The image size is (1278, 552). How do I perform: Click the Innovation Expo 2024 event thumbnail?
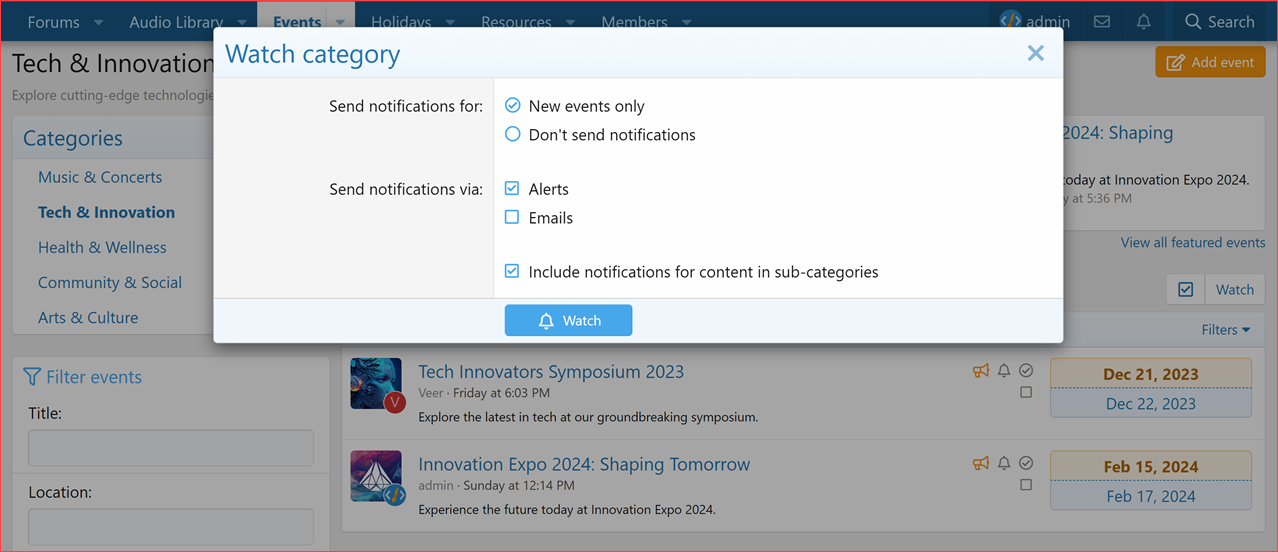pos(376,476)
